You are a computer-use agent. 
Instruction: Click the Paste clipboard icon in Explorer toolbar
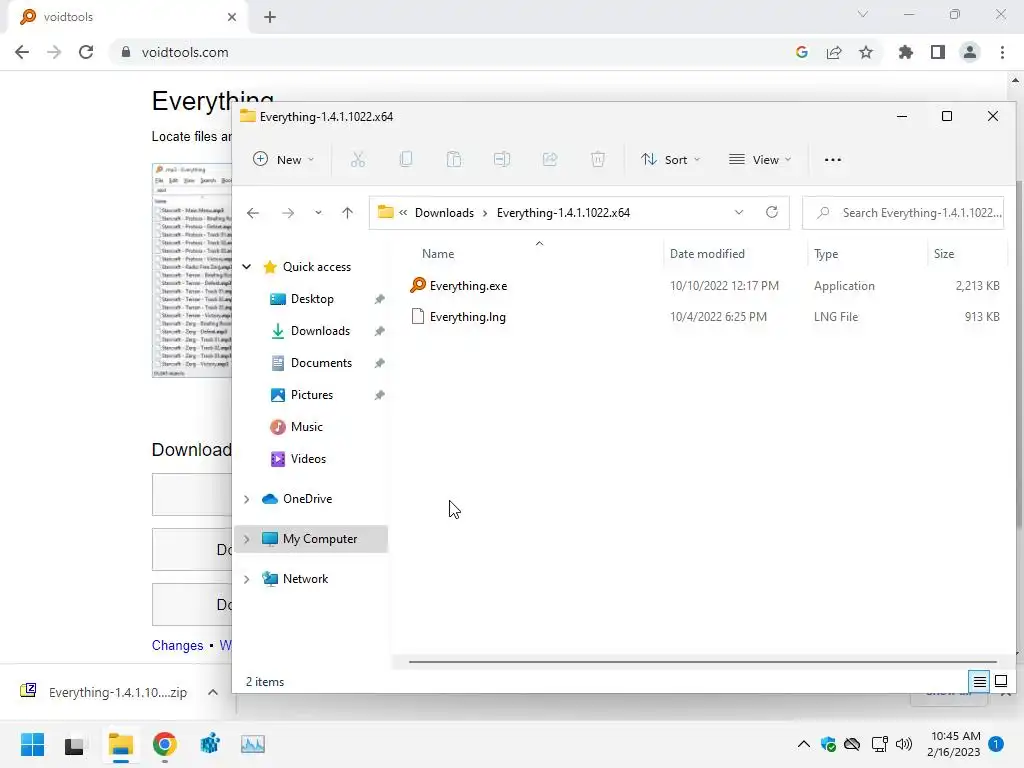point(454,159)
